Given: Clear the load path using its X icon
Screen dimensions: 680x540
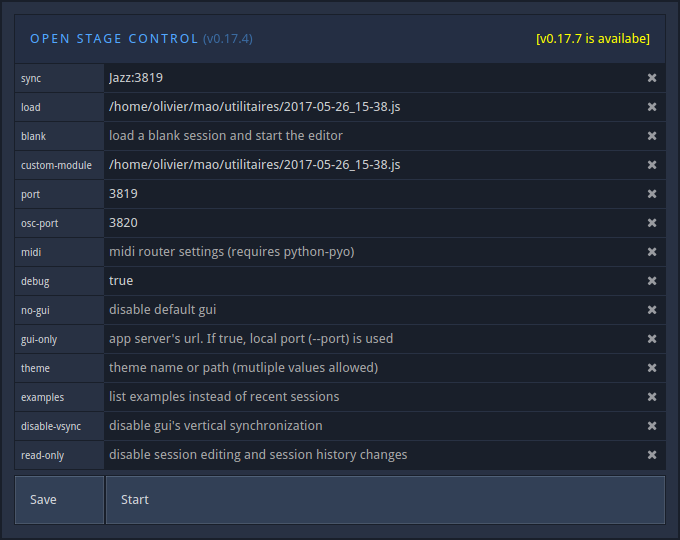Looking at the screenshot, I should click(x=652, y=107).
